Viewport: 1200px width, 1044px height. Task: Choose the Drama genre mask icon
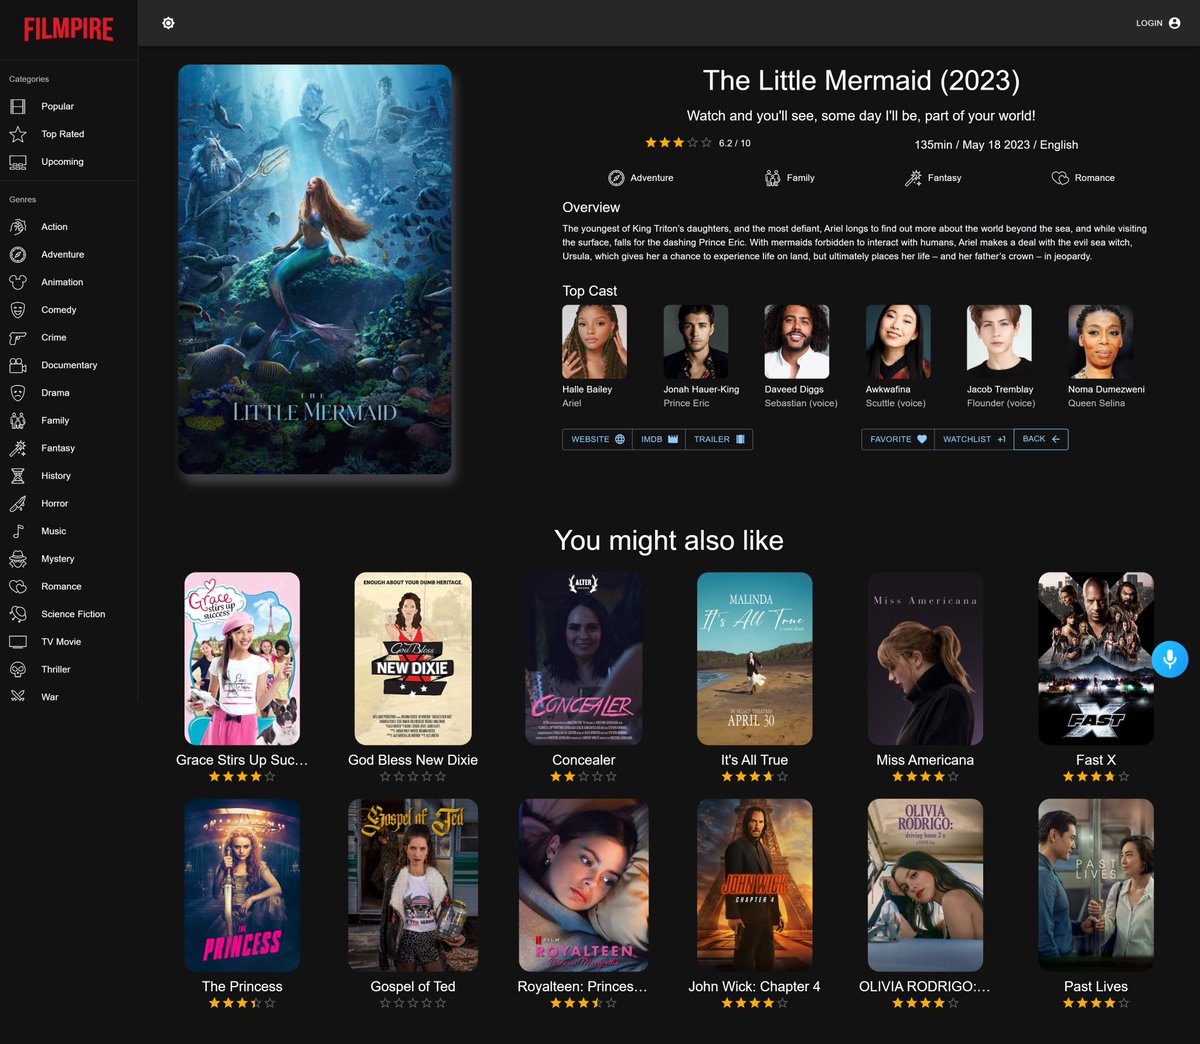click(x=18, y=393)
